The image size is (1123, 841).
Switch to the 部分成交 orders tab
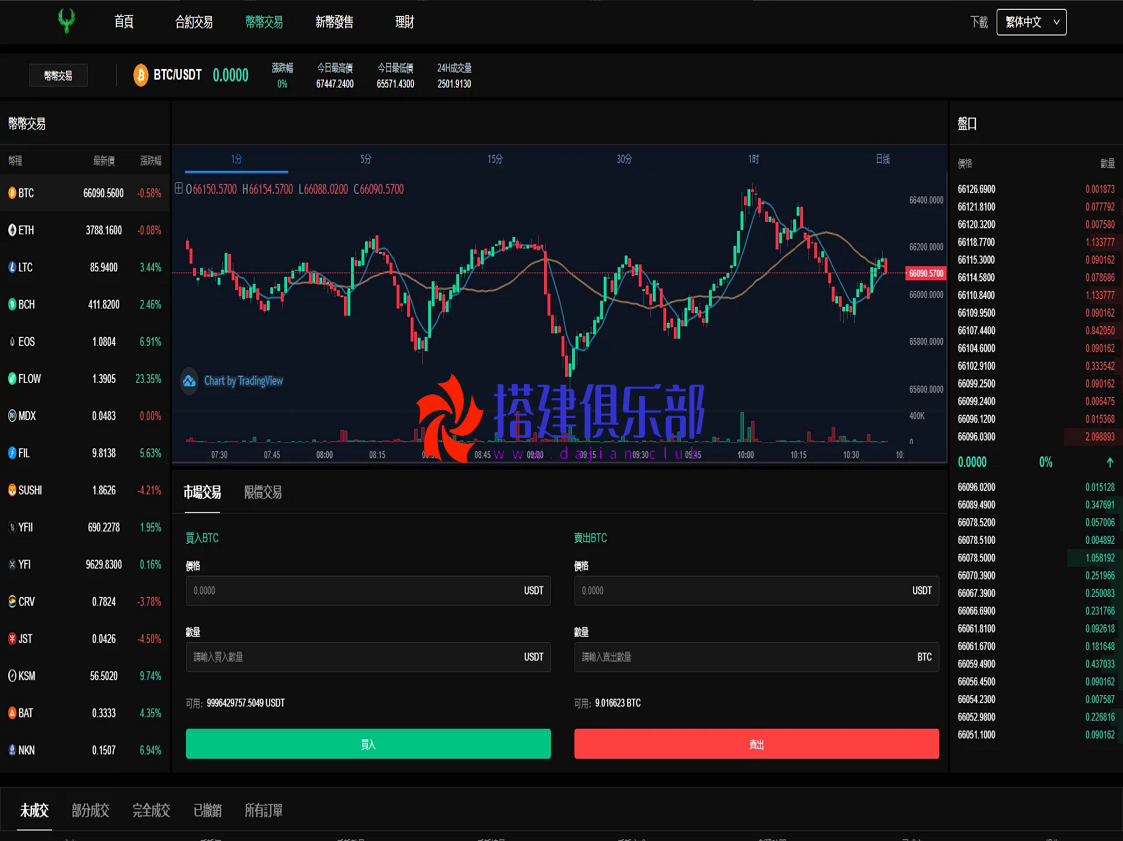tap(90, 810)
